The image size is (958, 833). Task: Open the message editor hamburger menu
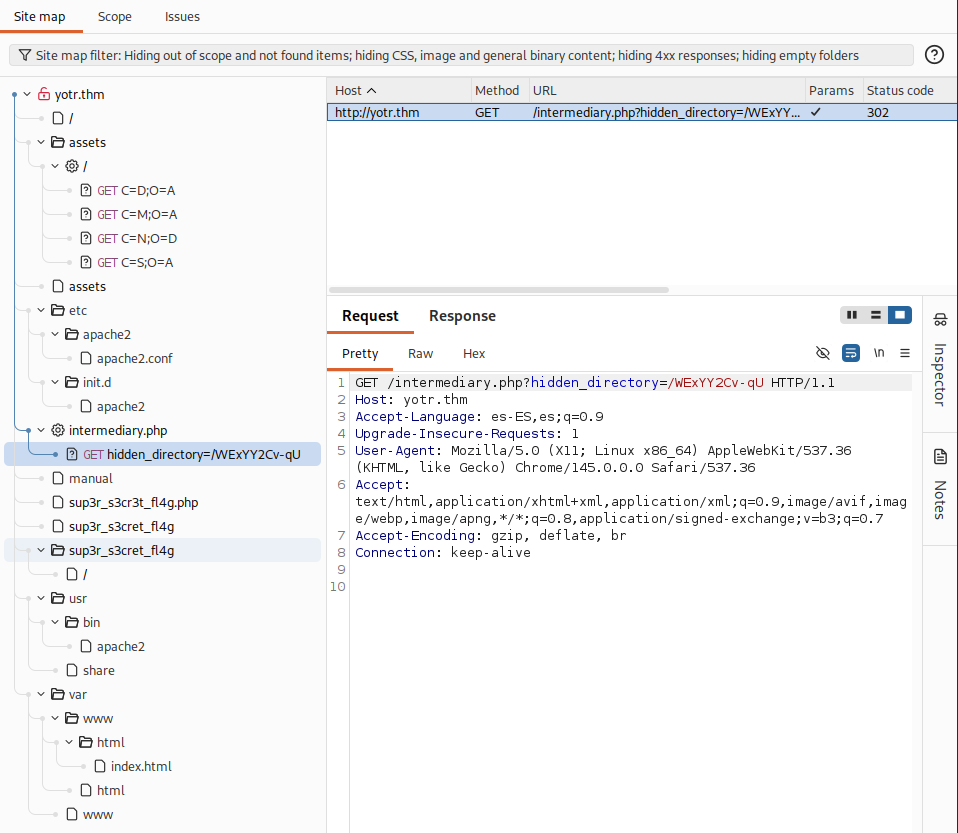905,353
